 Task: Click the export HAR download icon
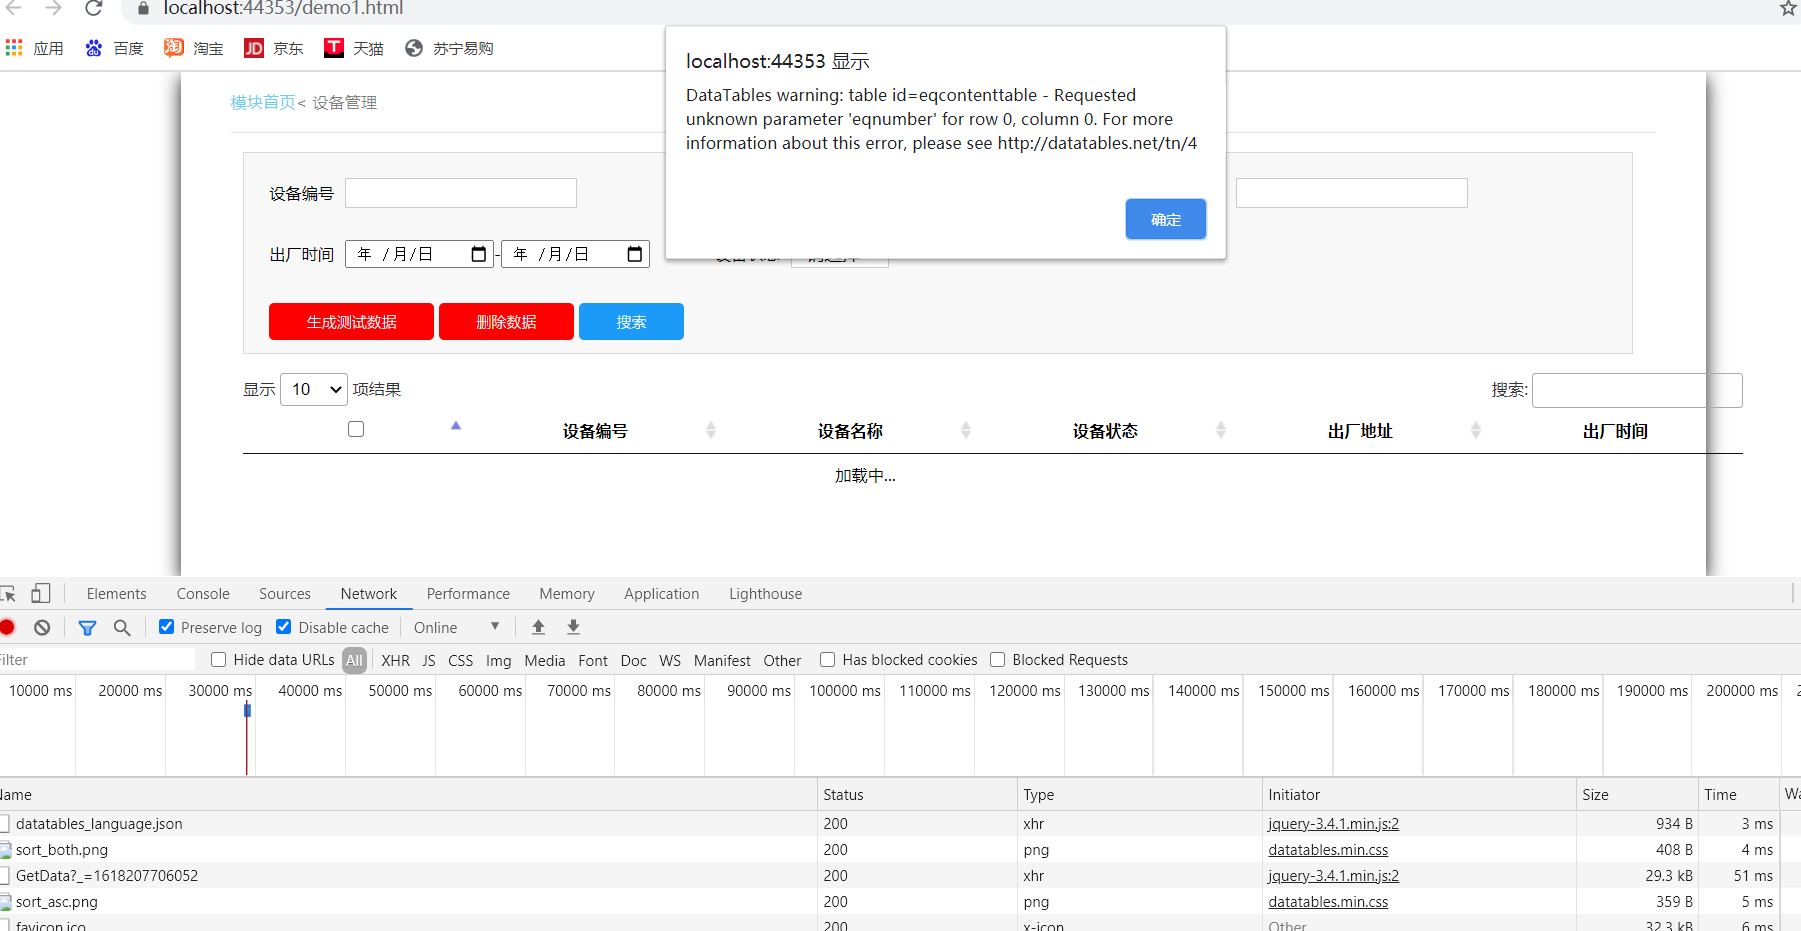[573, 627]
